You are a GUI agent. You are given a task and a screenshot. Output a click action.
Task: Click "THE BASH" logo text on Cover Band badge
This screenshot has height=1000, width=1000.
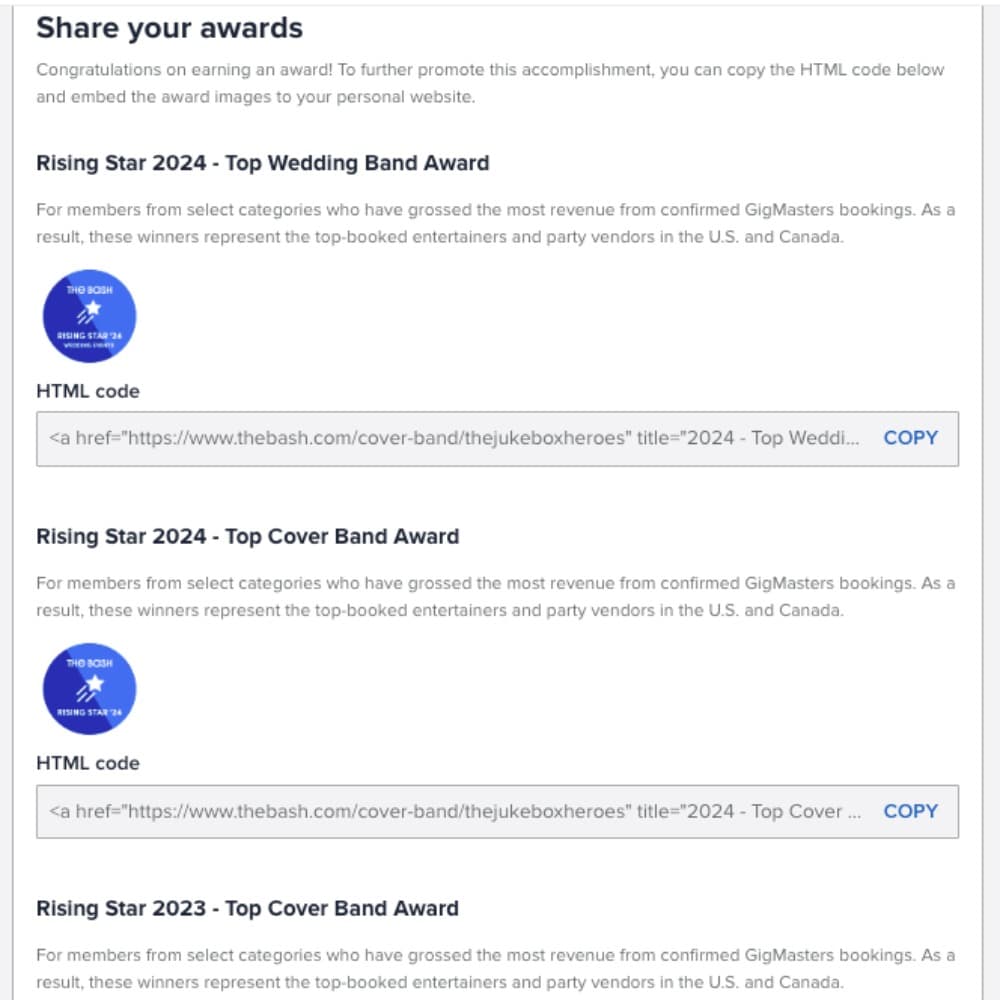point(89,663)
